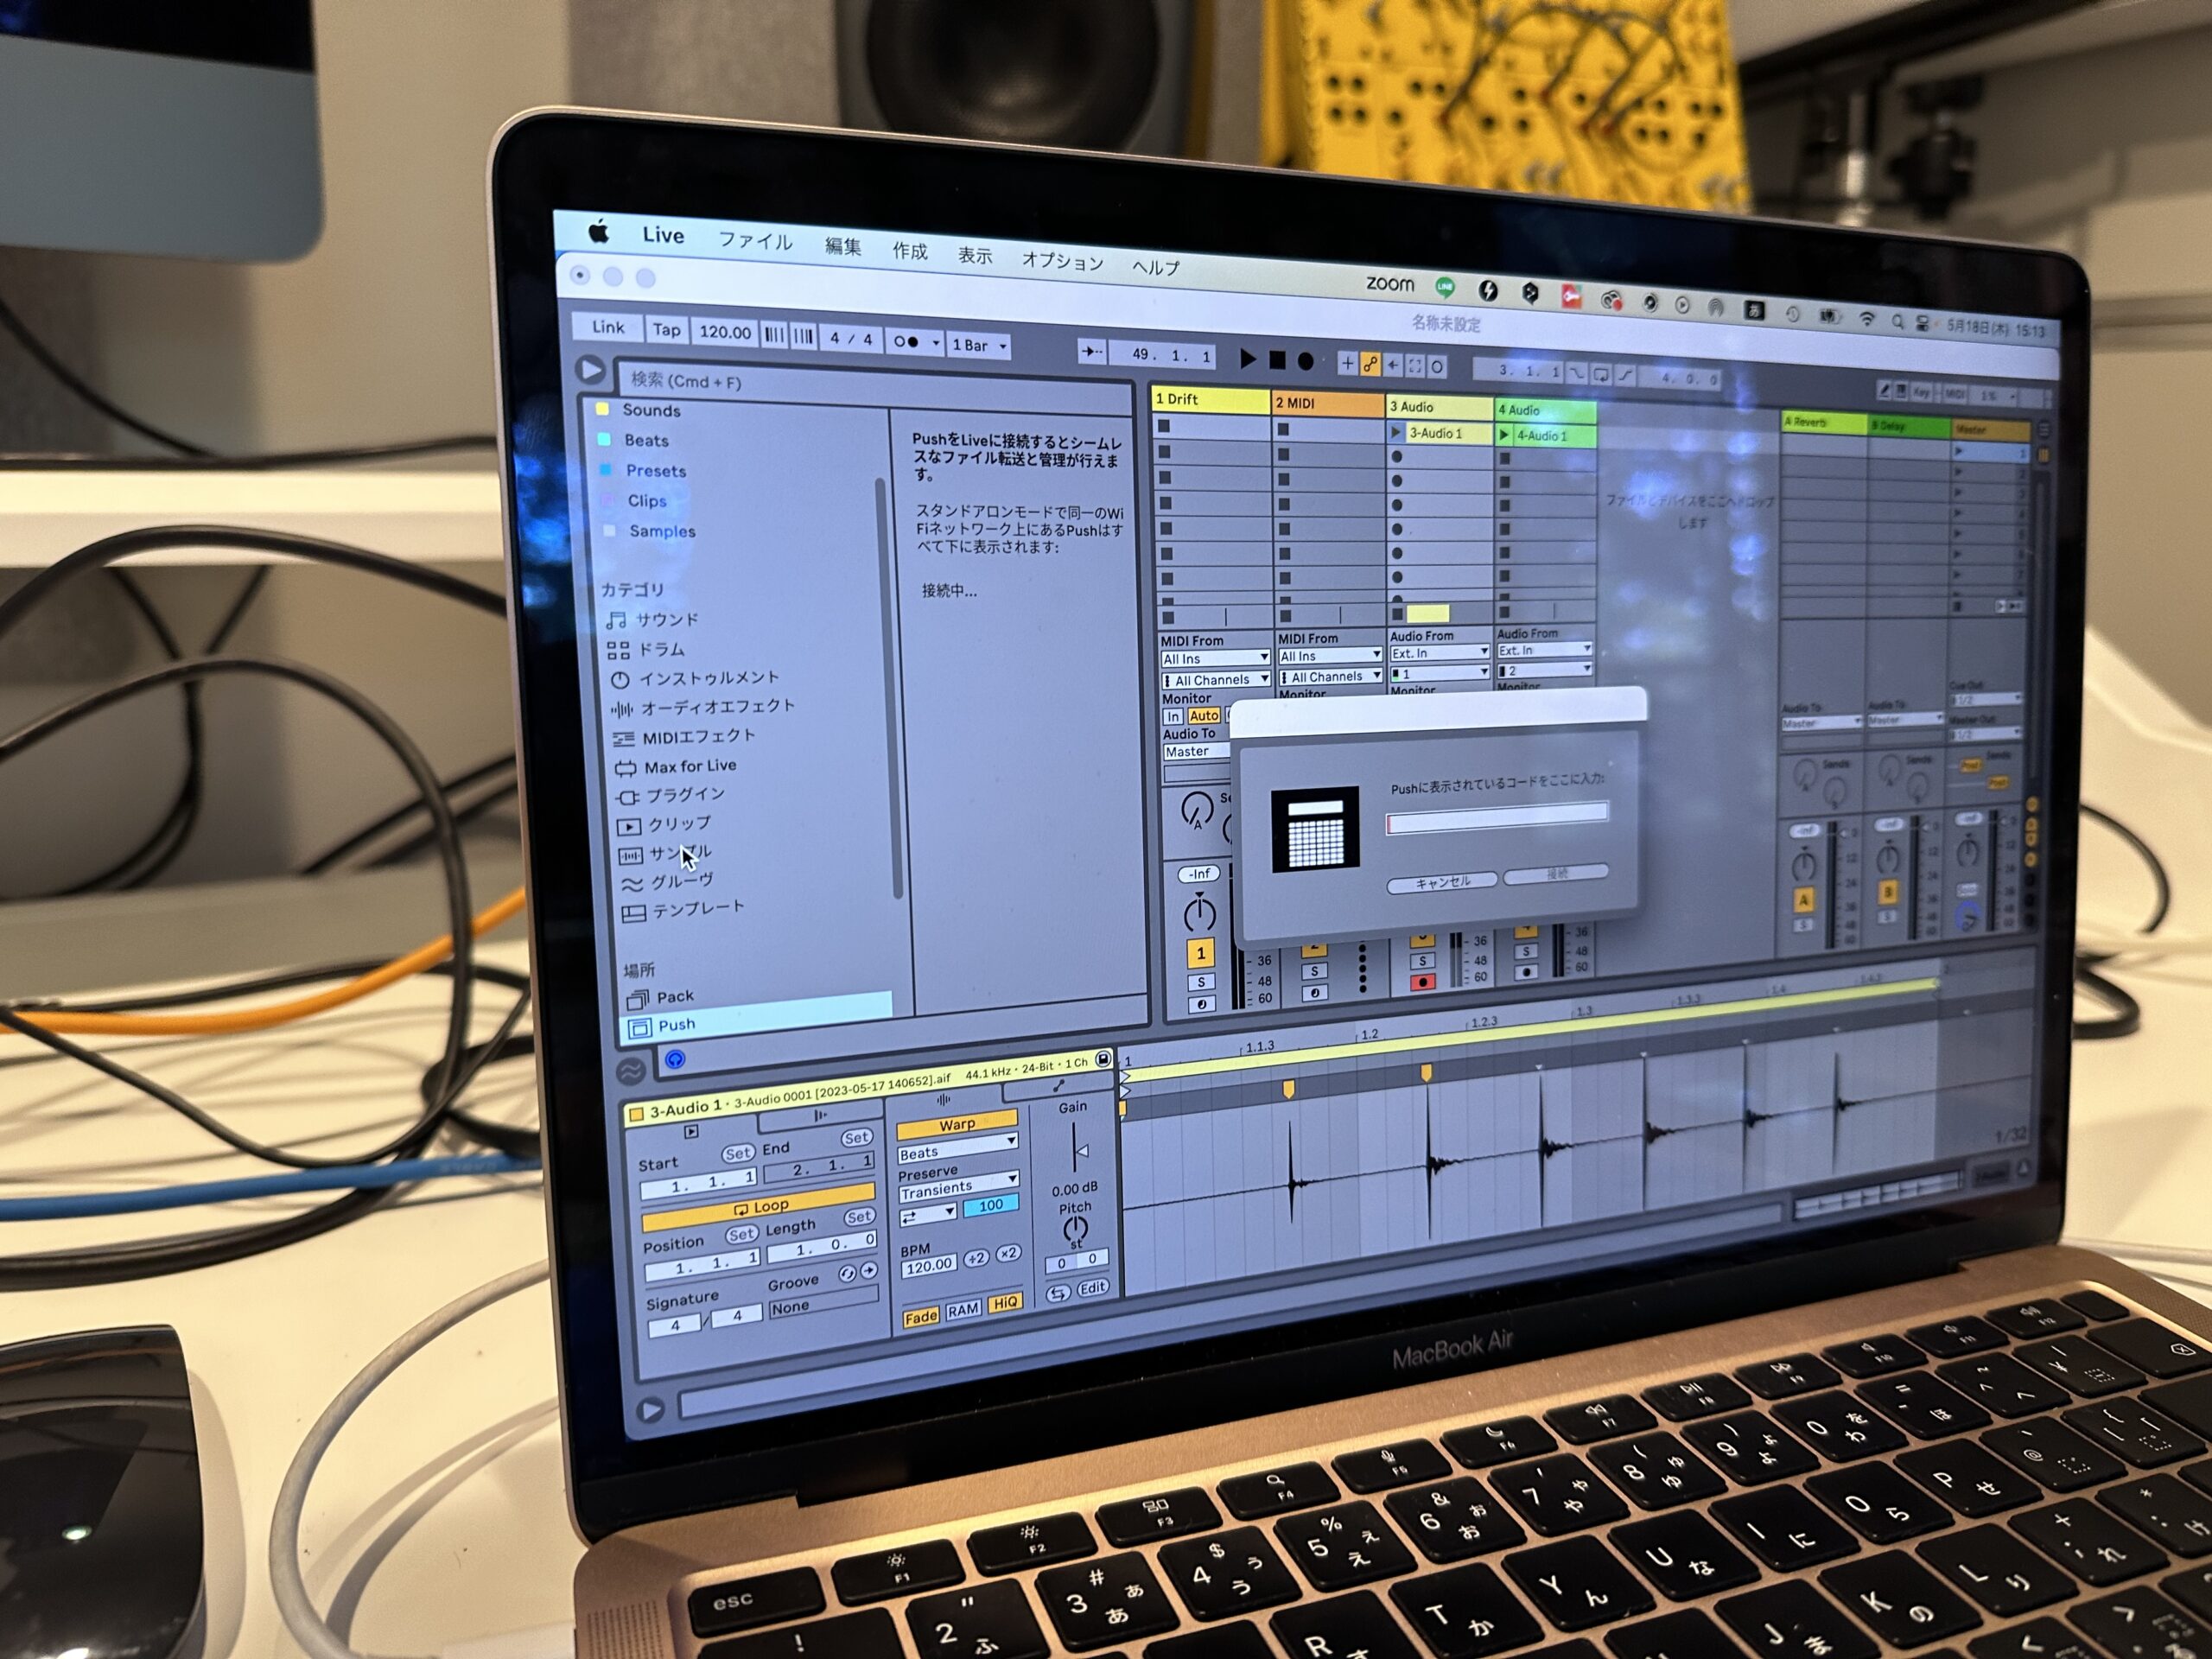Select the 120.00 tempo field
Screen dimensions: 2212x1659
(724, 332)
